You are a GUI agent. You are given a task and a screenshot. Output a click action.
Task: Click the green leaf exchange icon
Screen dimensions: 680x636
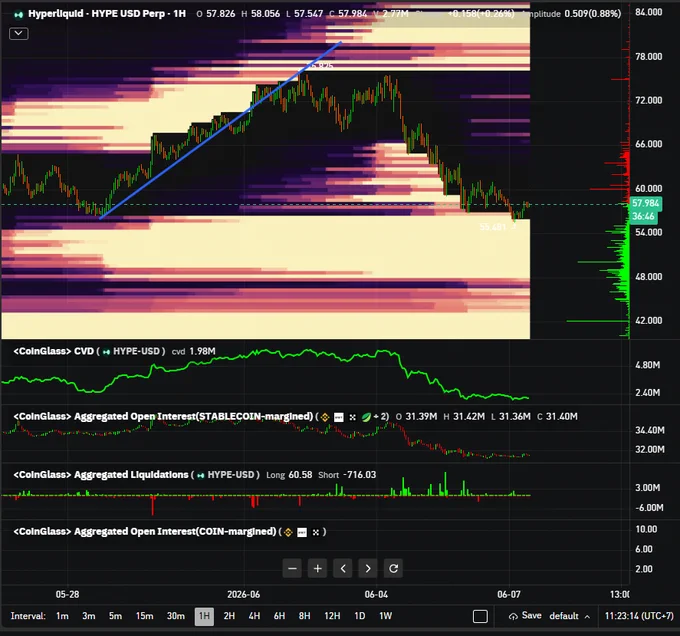(x=366, y=417)
